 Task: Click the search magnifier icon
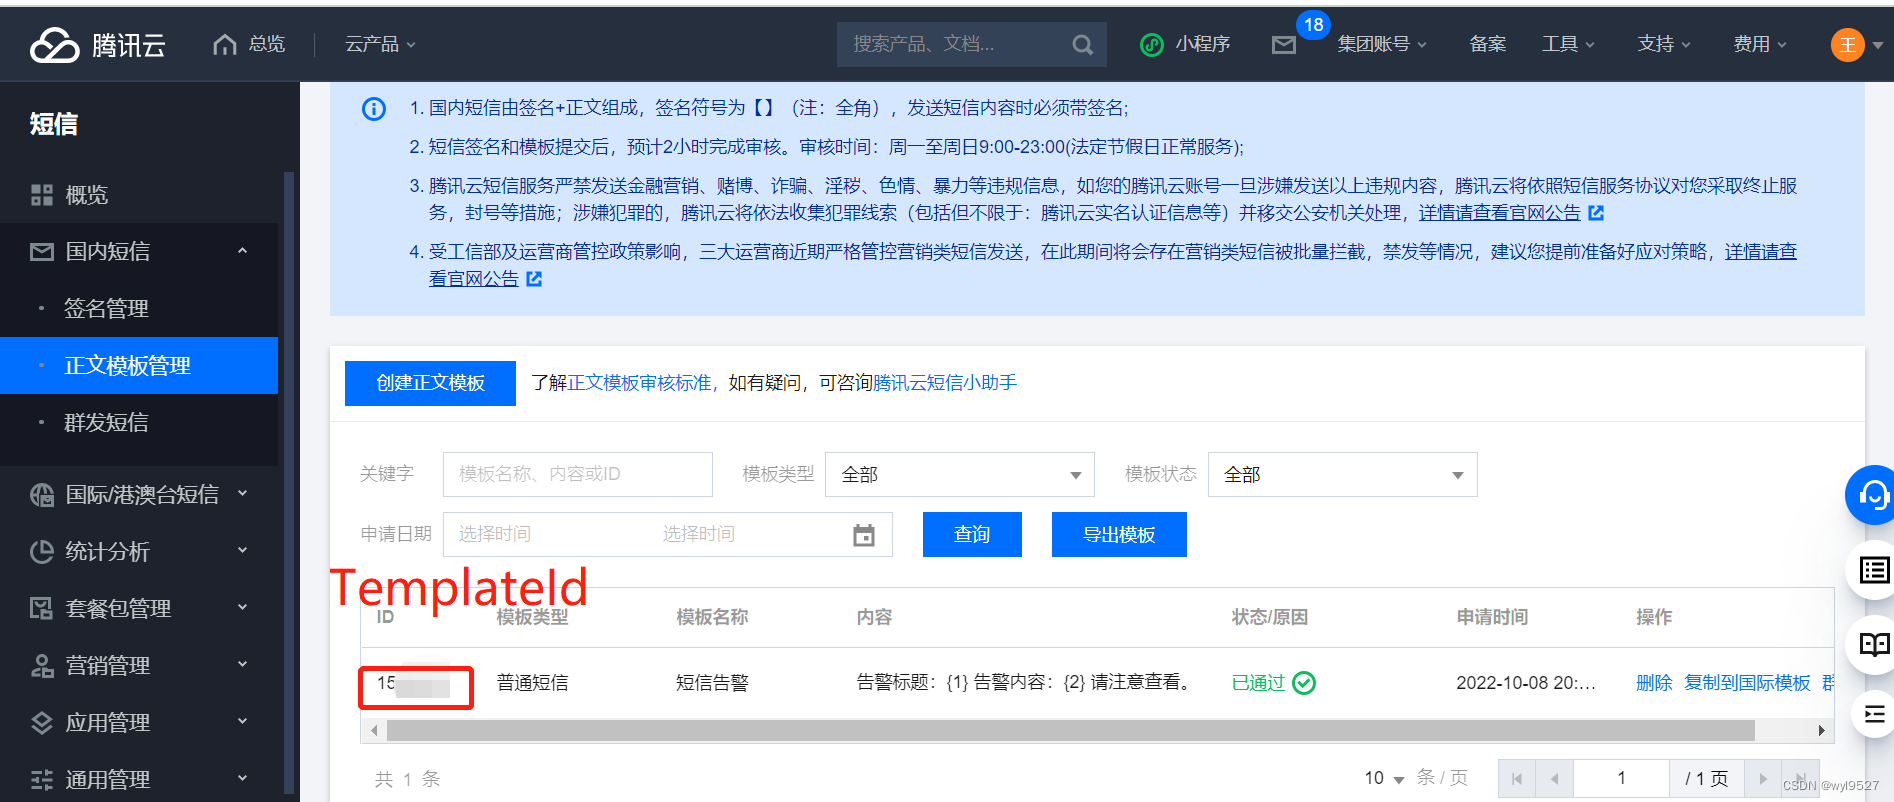1082,45
